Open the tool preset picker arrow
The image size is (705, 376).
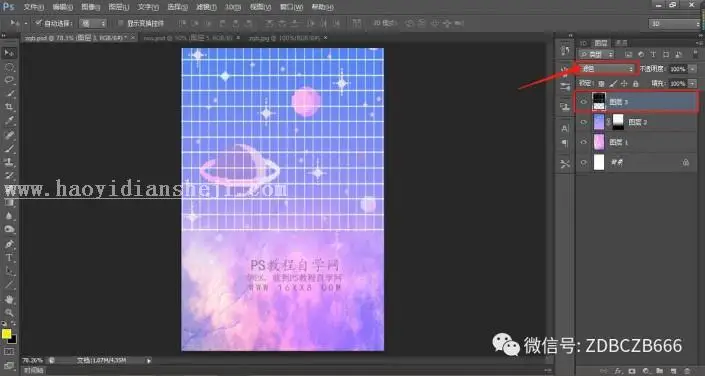click(25, 23)
